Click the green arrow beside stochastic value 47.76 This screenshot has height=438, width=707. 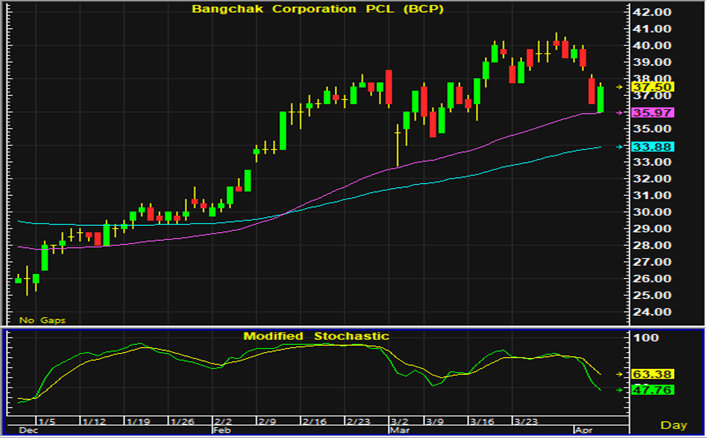point(619,389)
